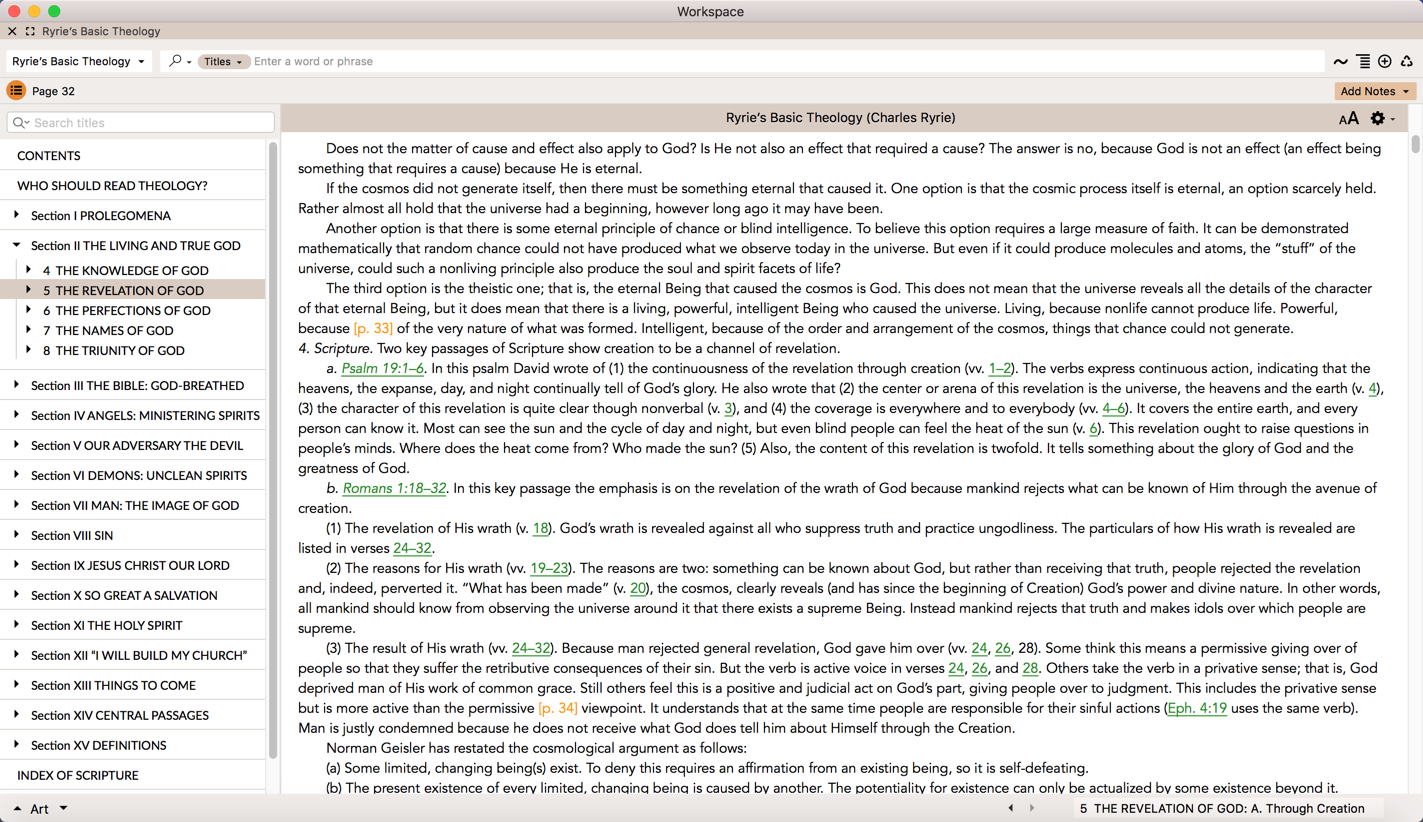Screen dimensions: 1423x822
Task: Click the [p. 34] page marker
Action: (558, 708)
